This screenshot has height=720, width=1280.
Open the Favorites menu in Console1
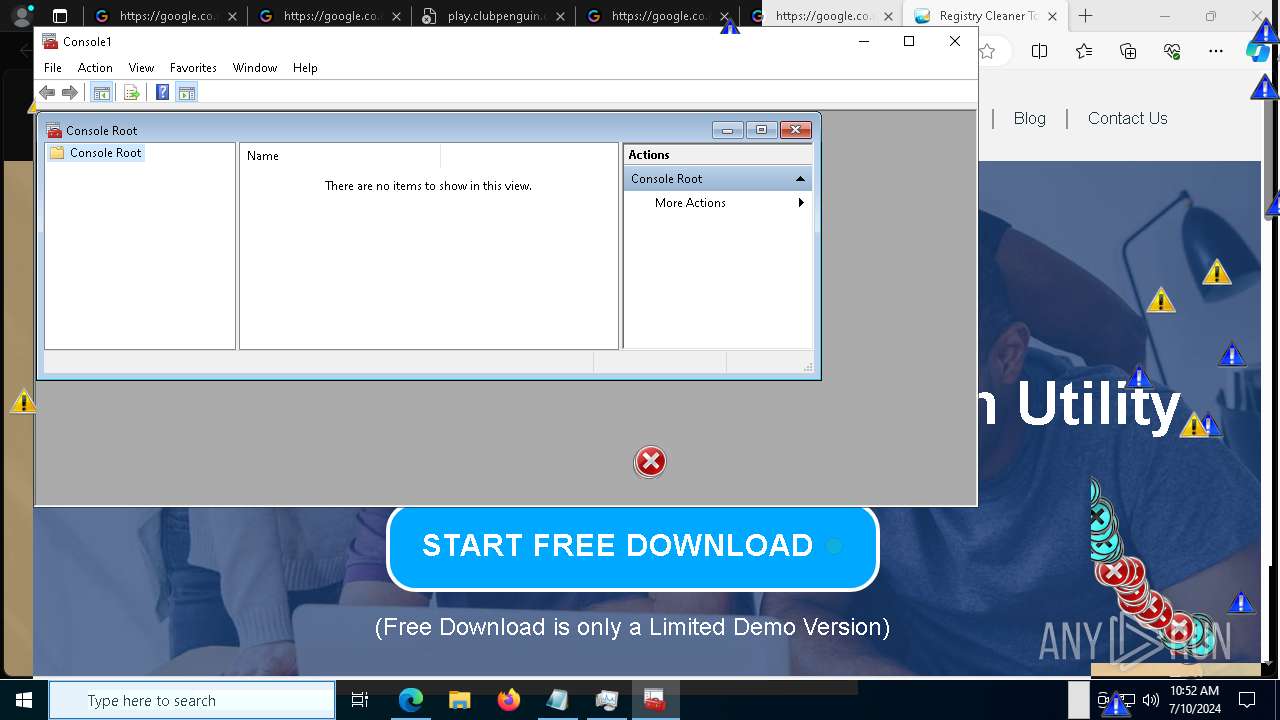coord(193,68)
